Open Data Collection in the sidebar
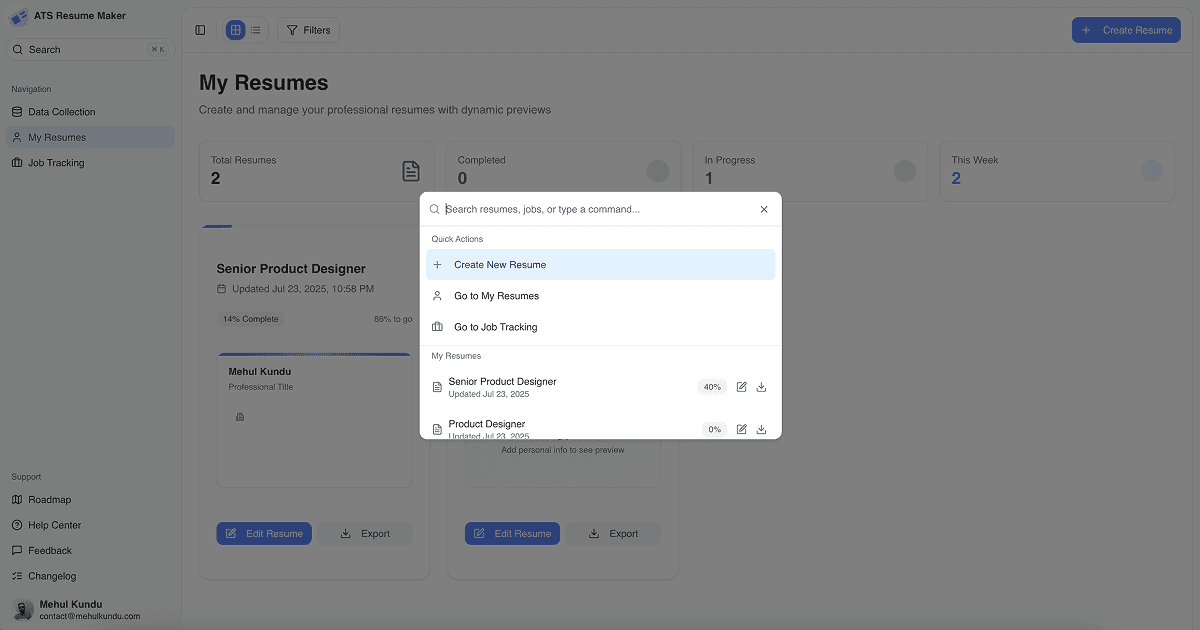 [x=62, y=112]
